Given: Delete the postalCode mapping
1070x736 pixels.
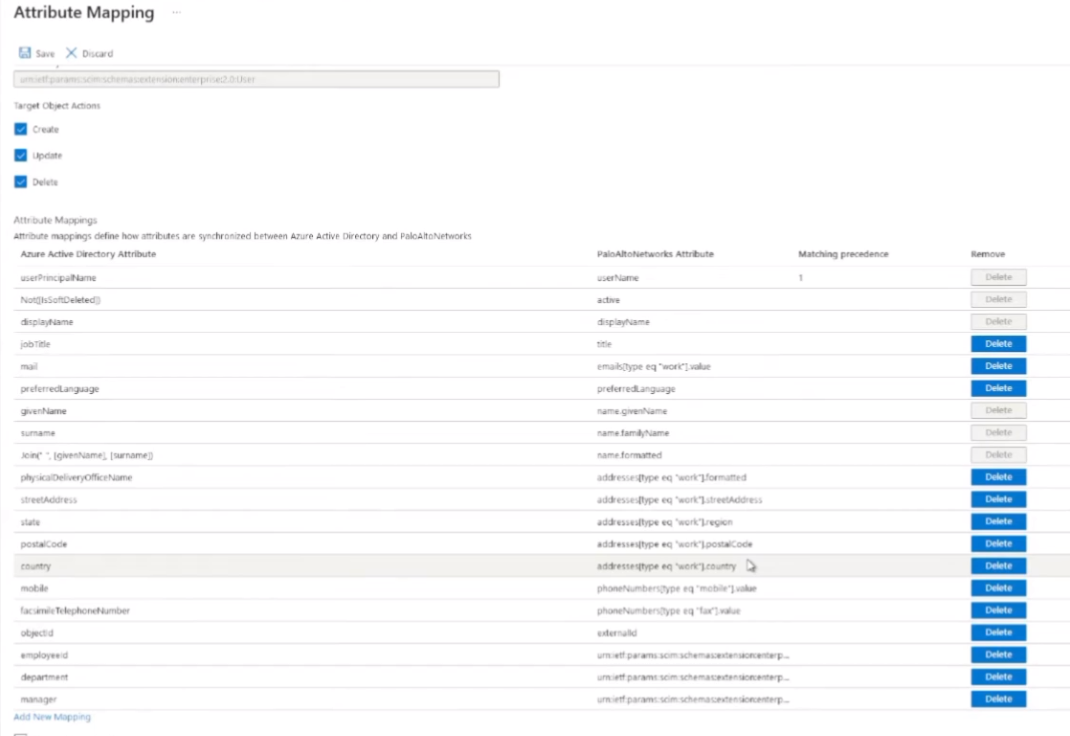Looking at the screenshot, I should (998, 544).
